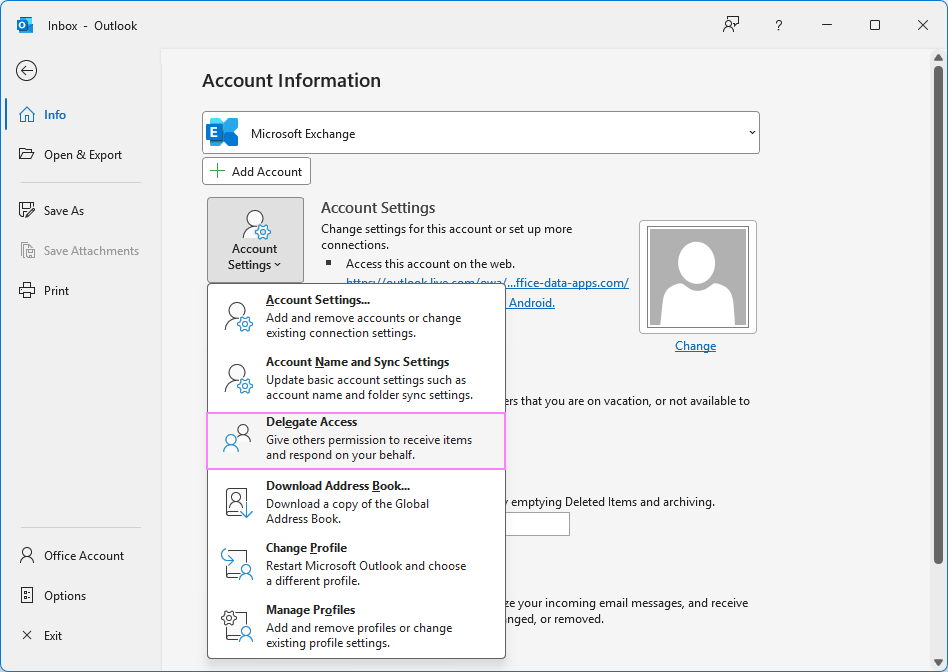Click the profile photo placeholder

[698, 277]
